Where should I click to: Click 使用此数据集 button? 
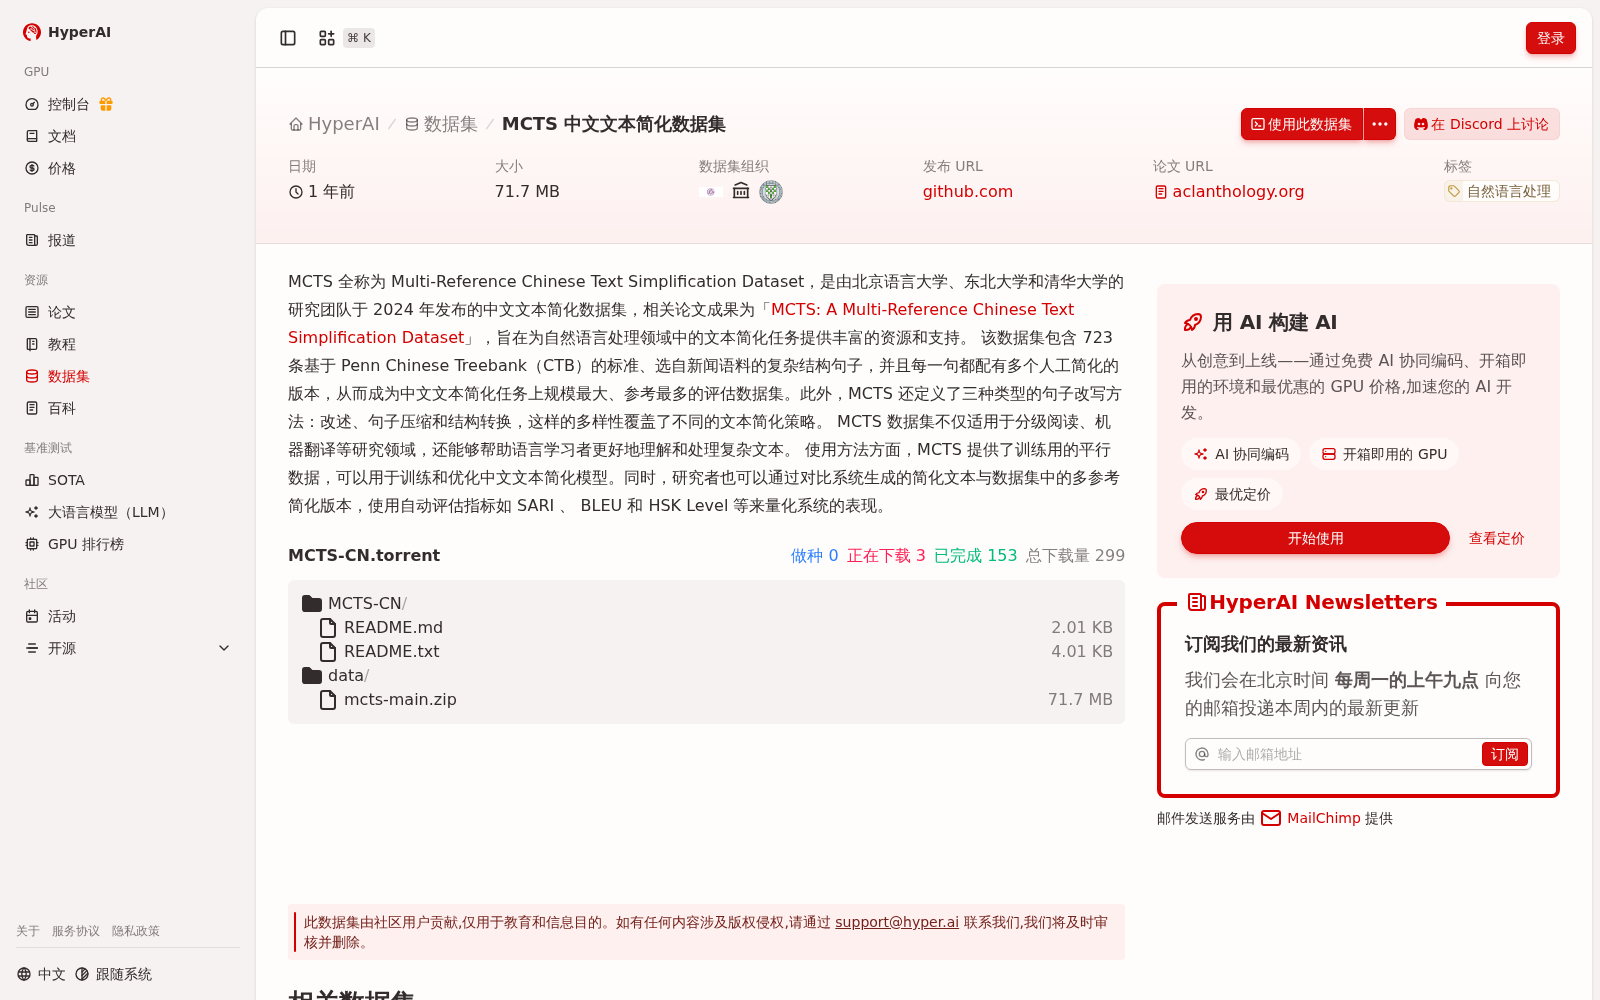pyautogui.click(x=1302, y=124)
